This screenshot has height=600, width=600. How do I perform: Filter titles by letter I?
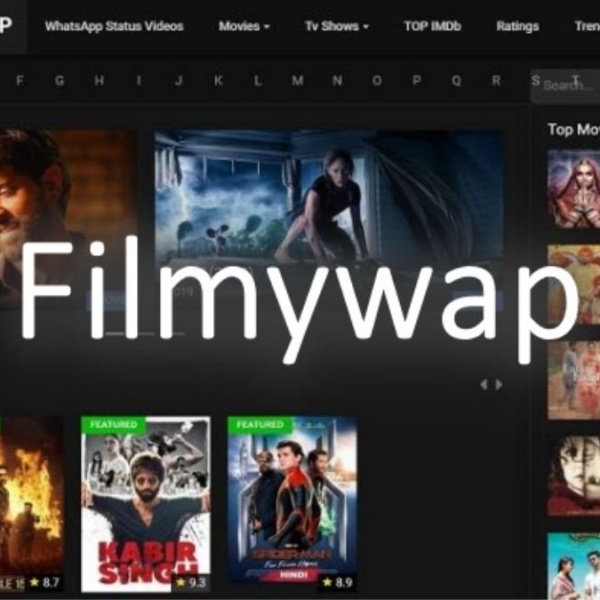139,80
